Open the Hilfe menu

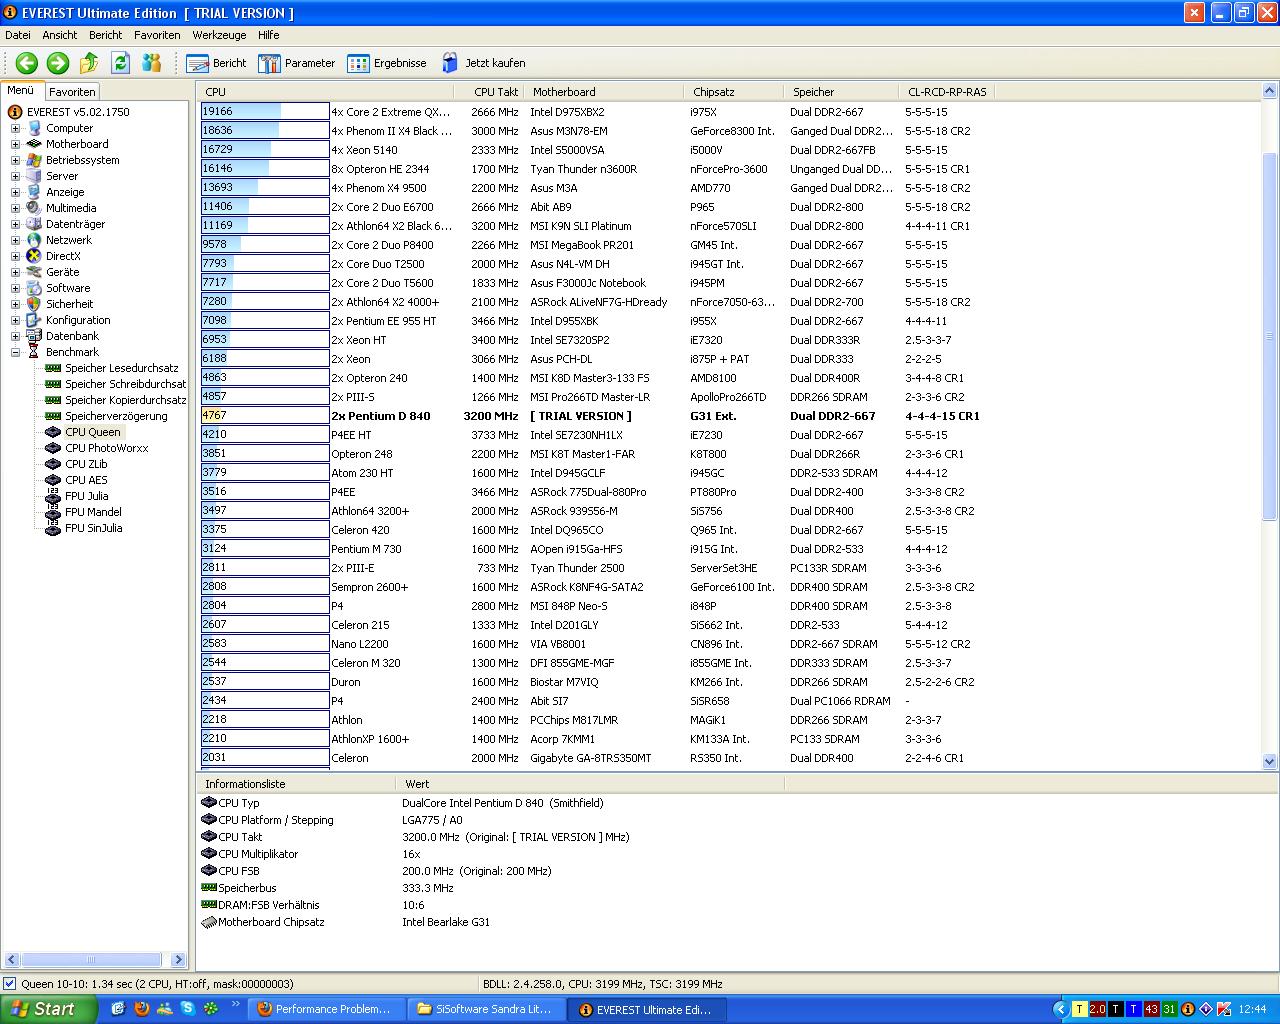click(268, 35)
